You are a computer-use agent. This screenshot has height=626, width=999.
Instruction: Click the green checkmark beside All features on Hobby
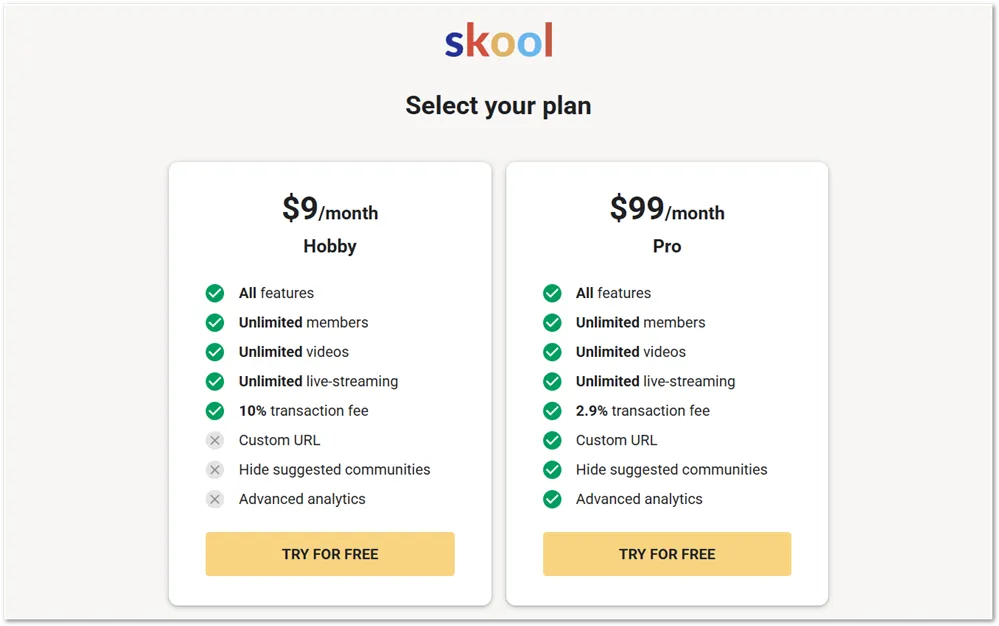[x=215, y=293]
